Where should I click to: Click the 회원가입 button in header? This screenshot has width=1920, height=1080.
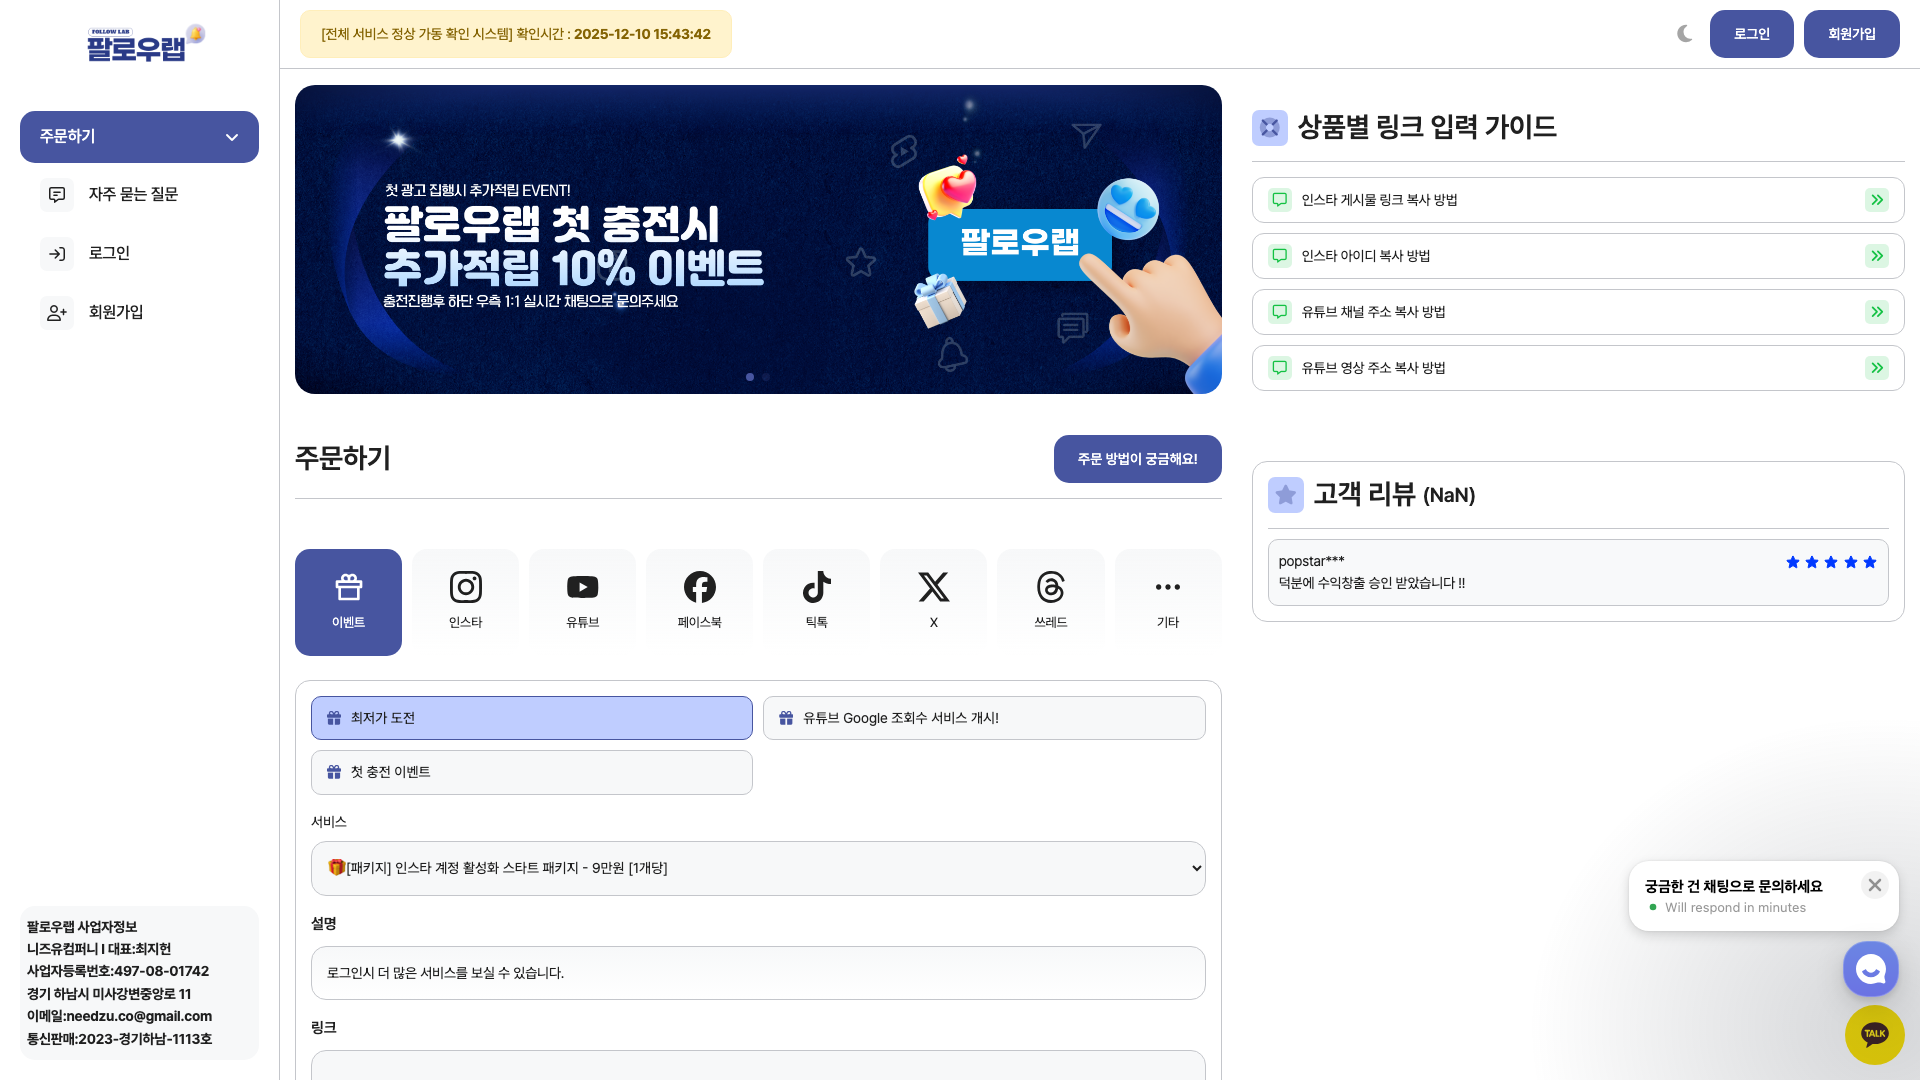point(1851,34)
